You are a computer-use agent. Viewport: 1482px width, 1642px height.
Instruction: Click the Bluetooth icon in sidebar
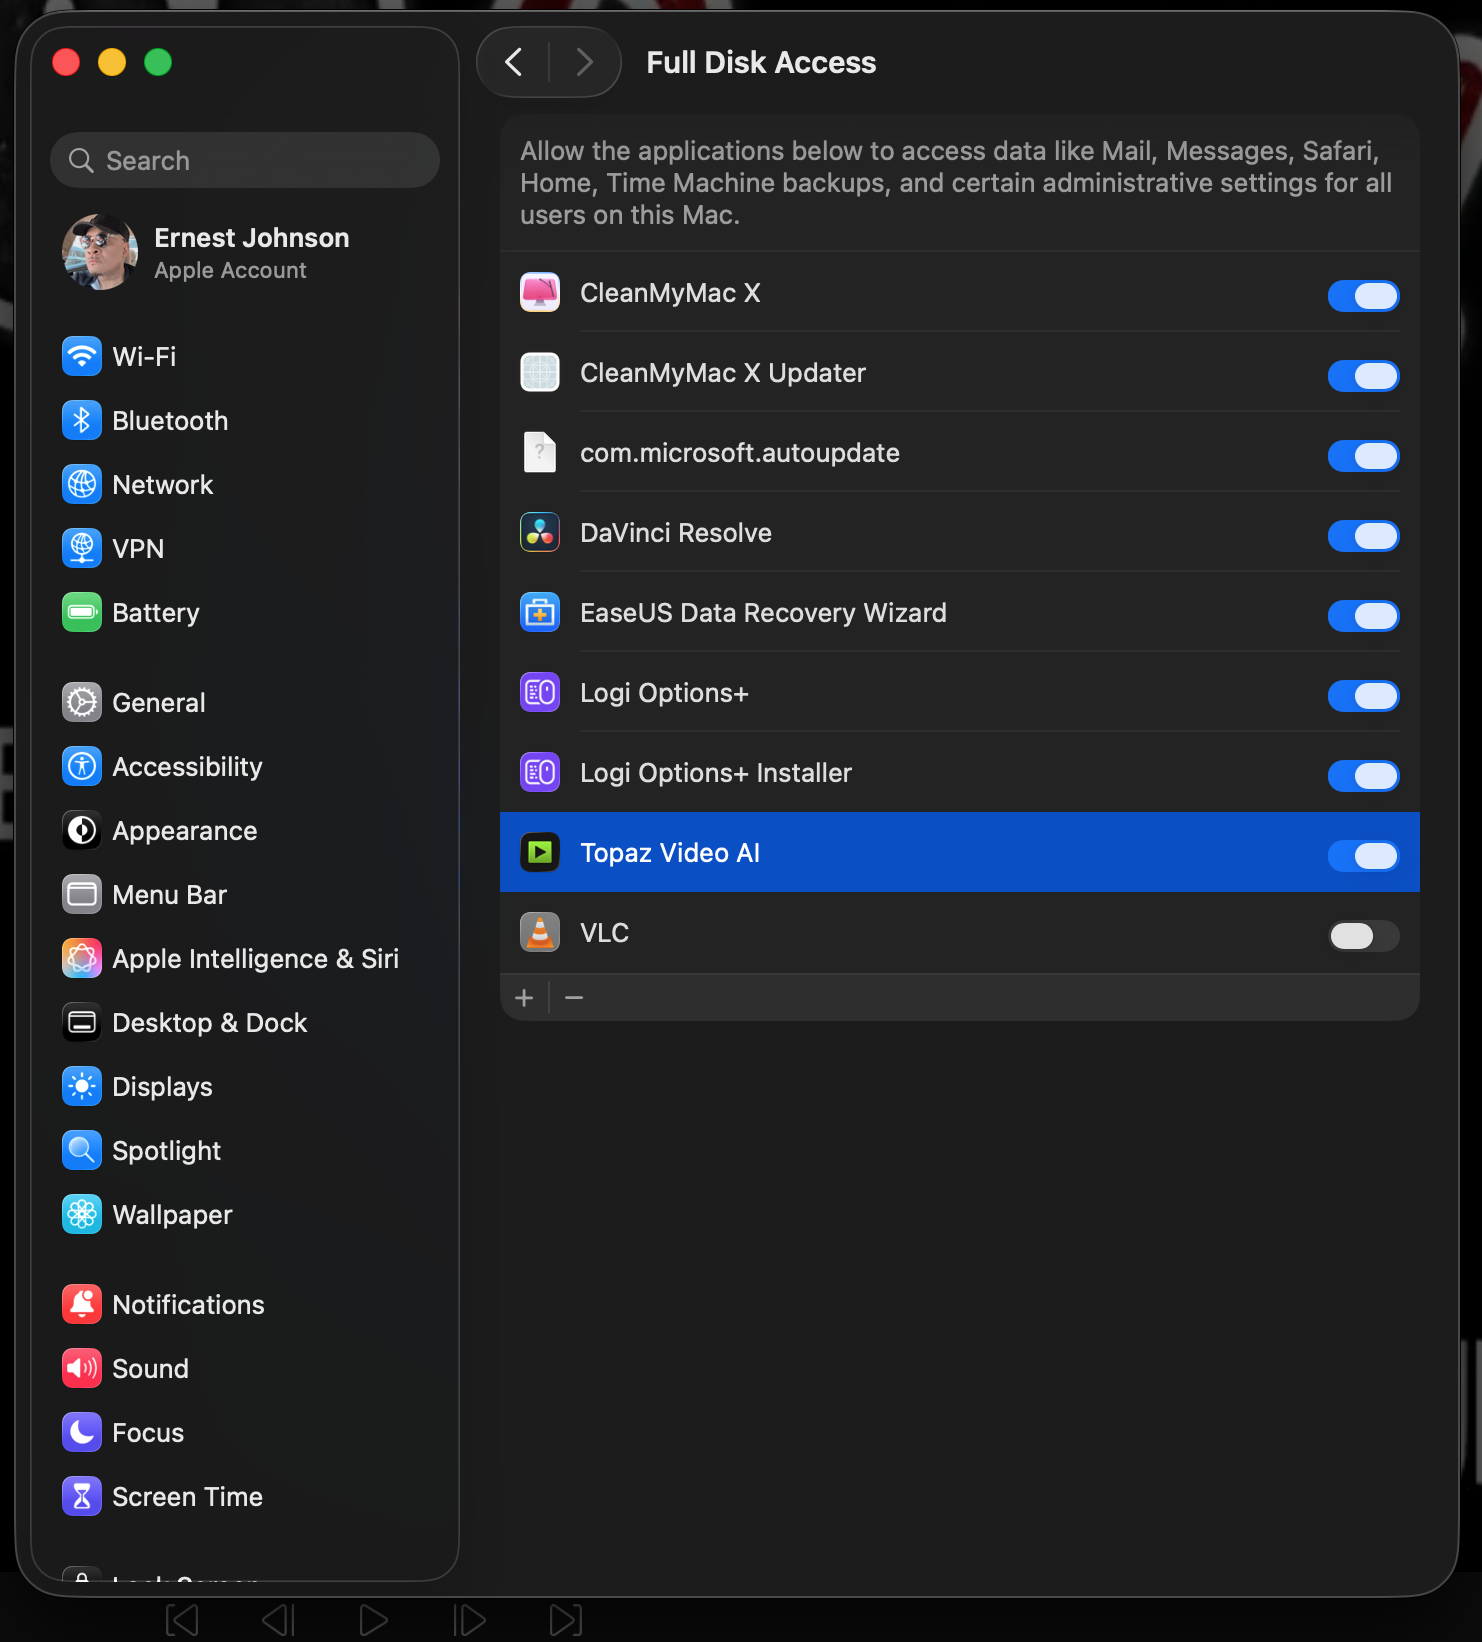click(82, 421)
